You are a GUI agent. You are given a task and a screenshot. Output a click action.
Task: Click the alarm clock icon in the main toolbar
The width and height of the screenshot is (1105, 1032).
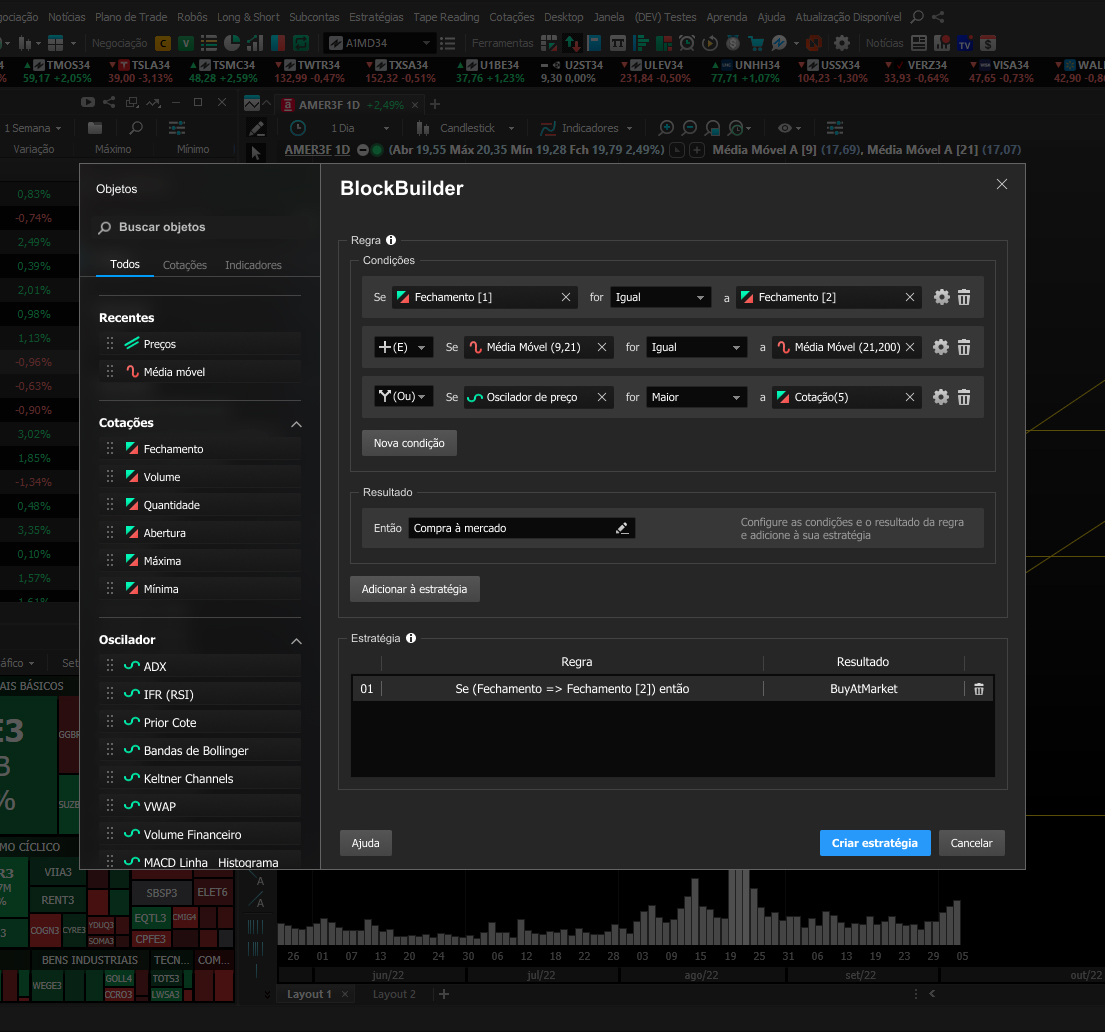tap(686, 43)
